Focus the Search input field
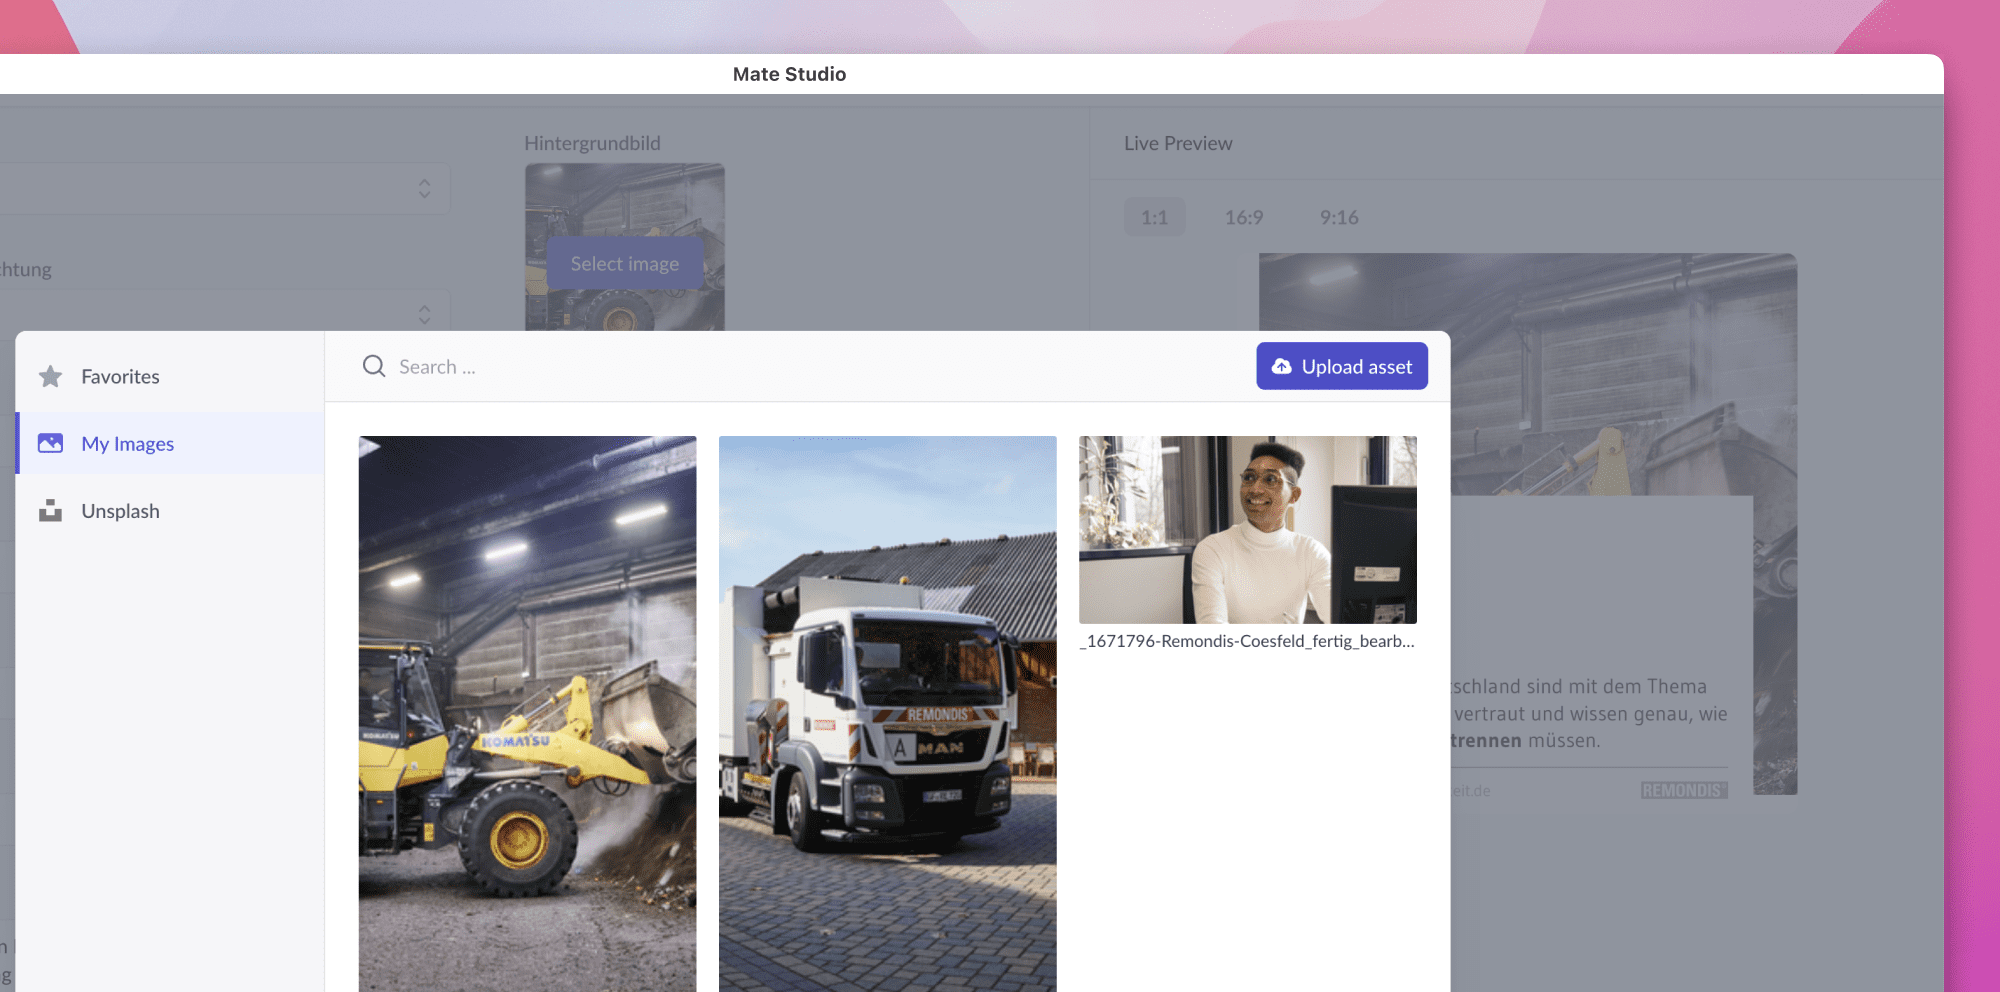Screen dimensions: 2000x992 800,367
